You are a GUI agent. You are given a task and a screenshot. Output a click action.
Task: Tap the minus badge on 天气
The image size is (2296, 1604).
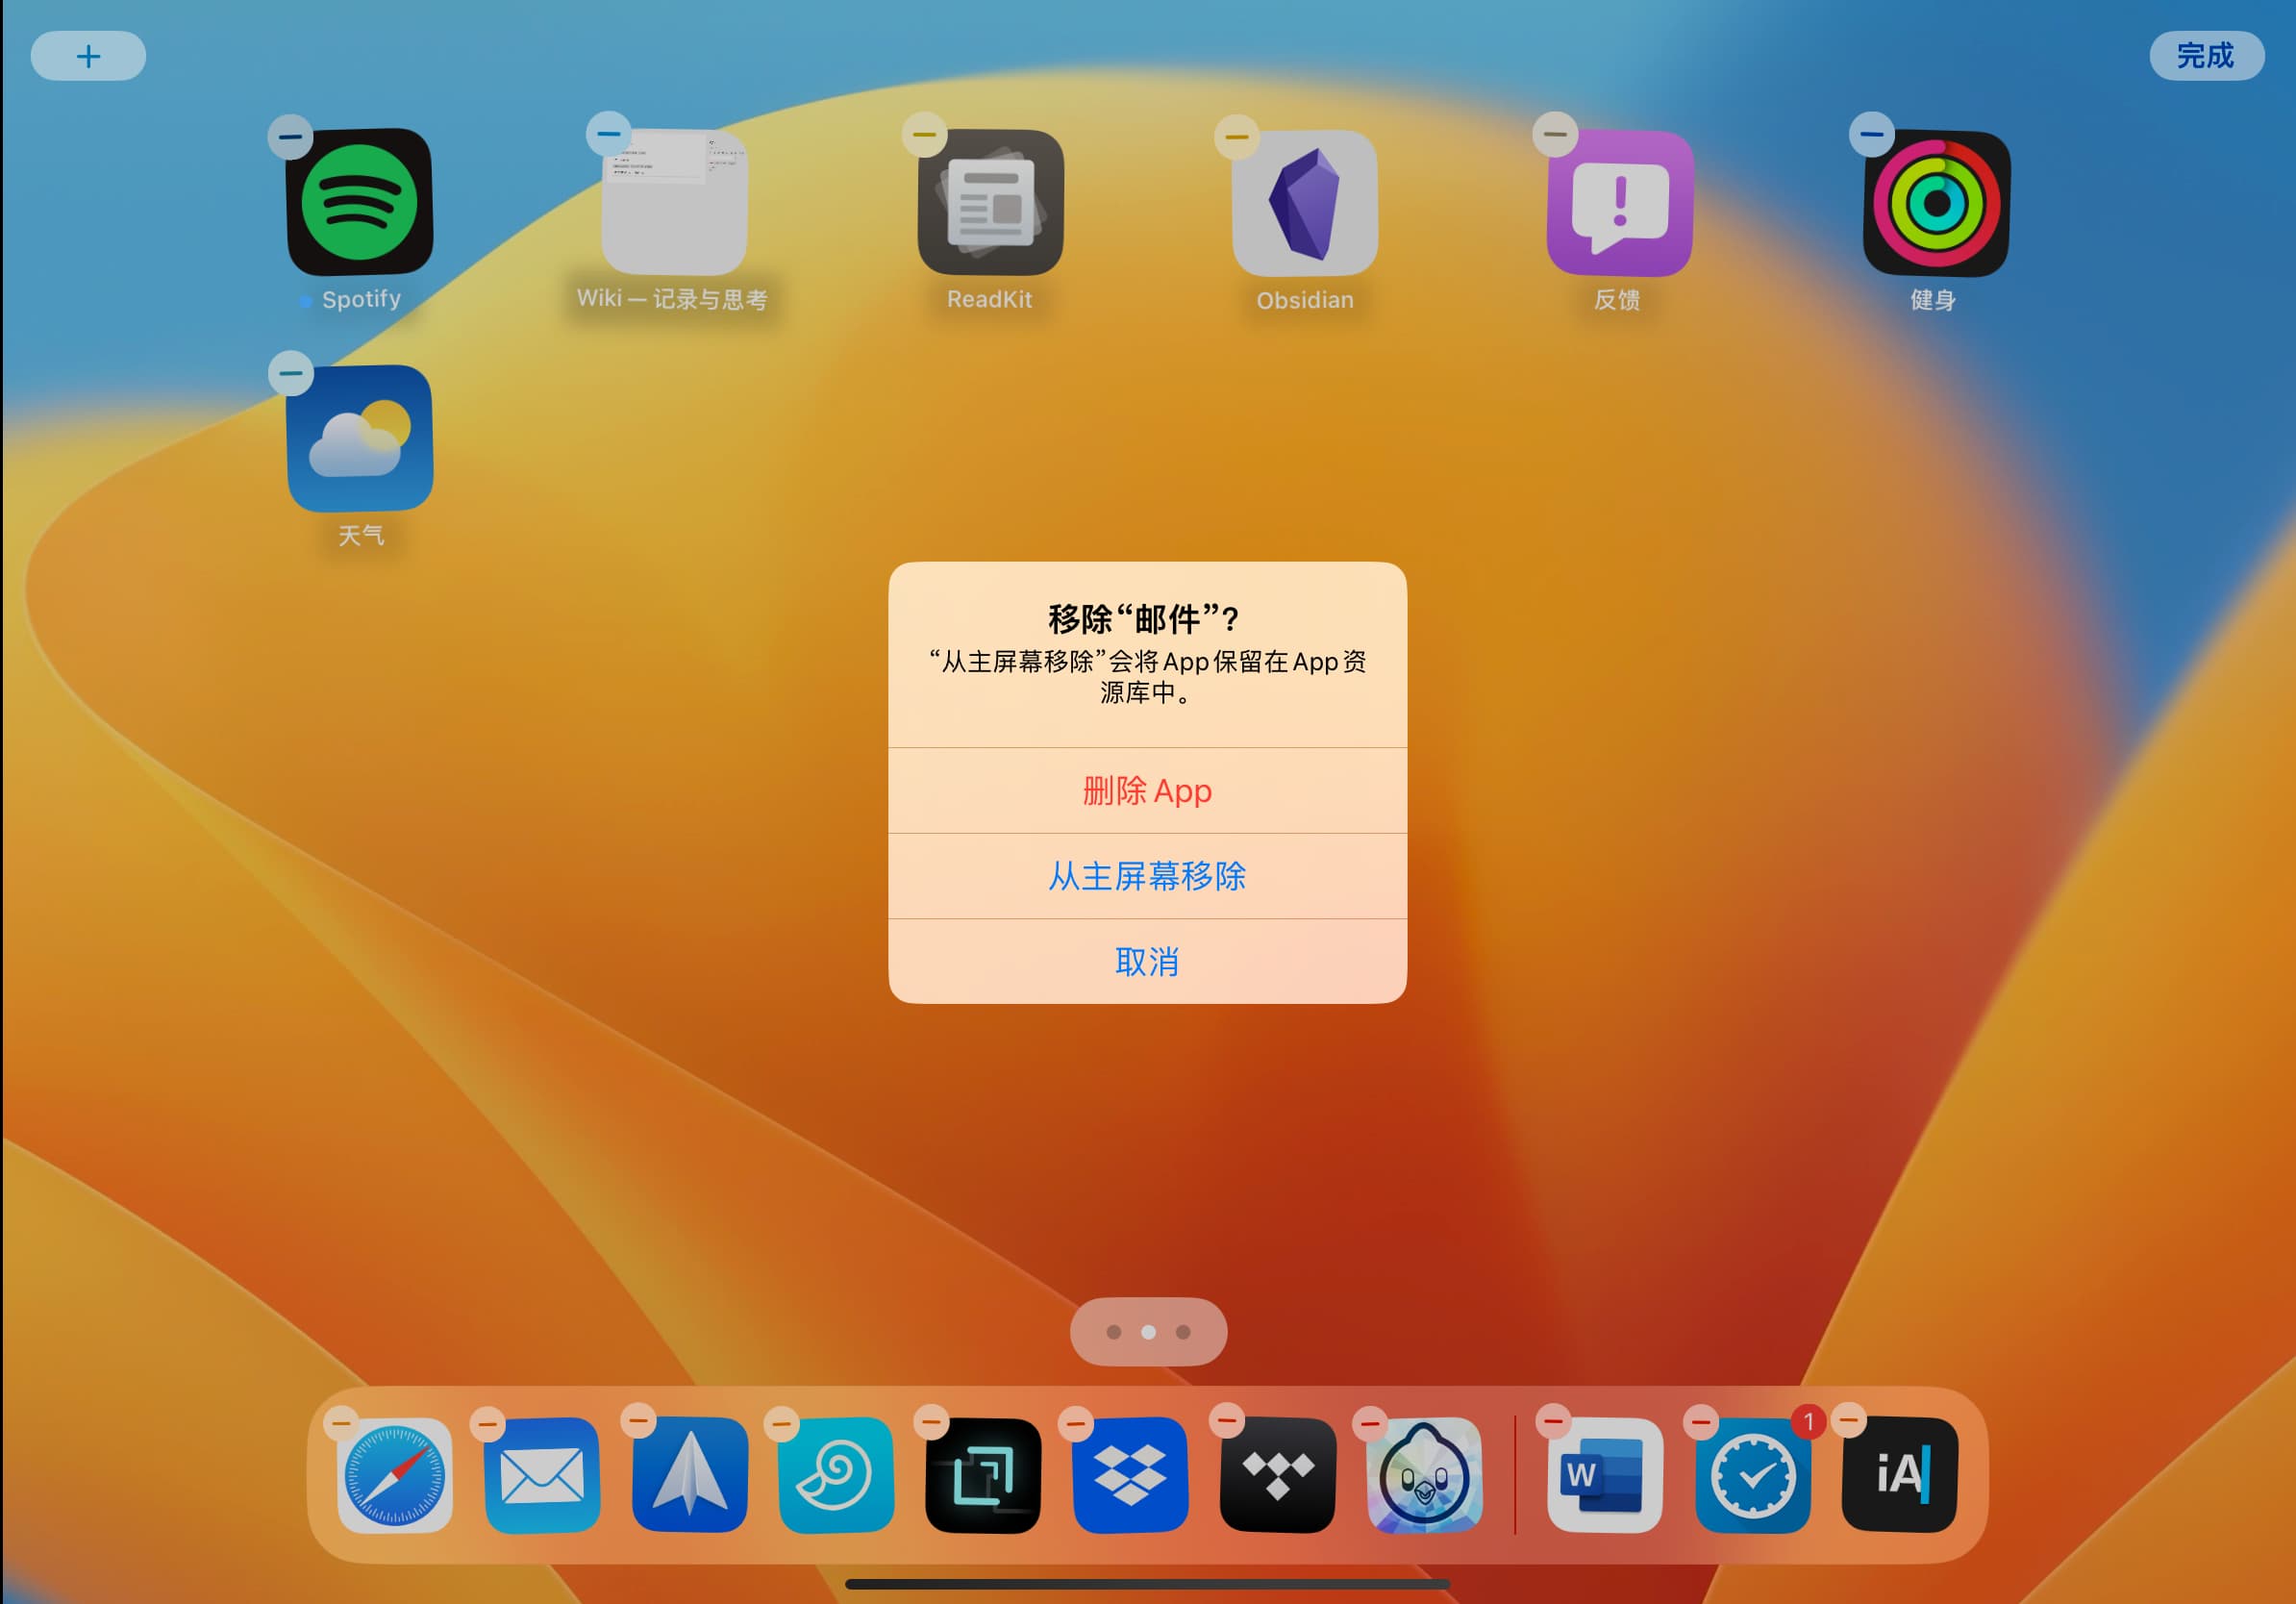coord(291,373)
